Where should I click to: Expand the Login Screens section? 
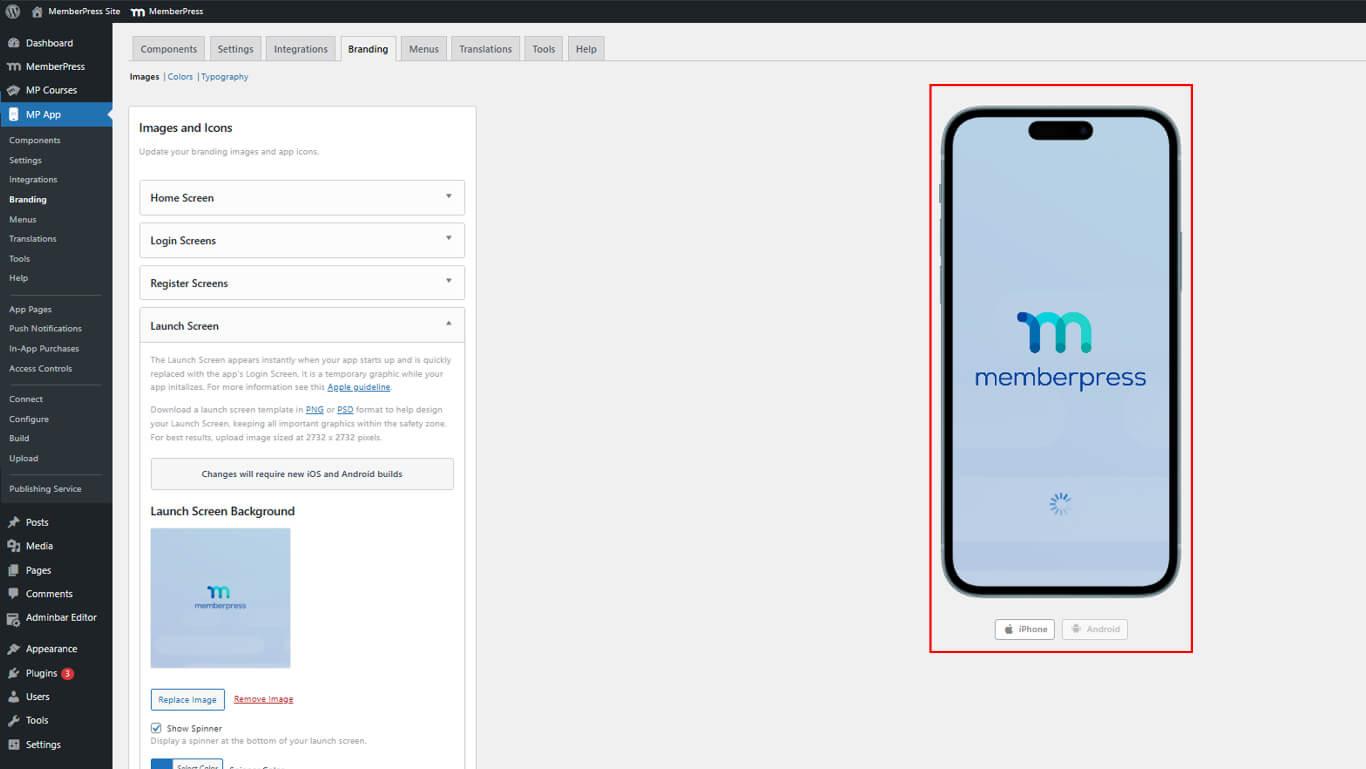[302, 240]
